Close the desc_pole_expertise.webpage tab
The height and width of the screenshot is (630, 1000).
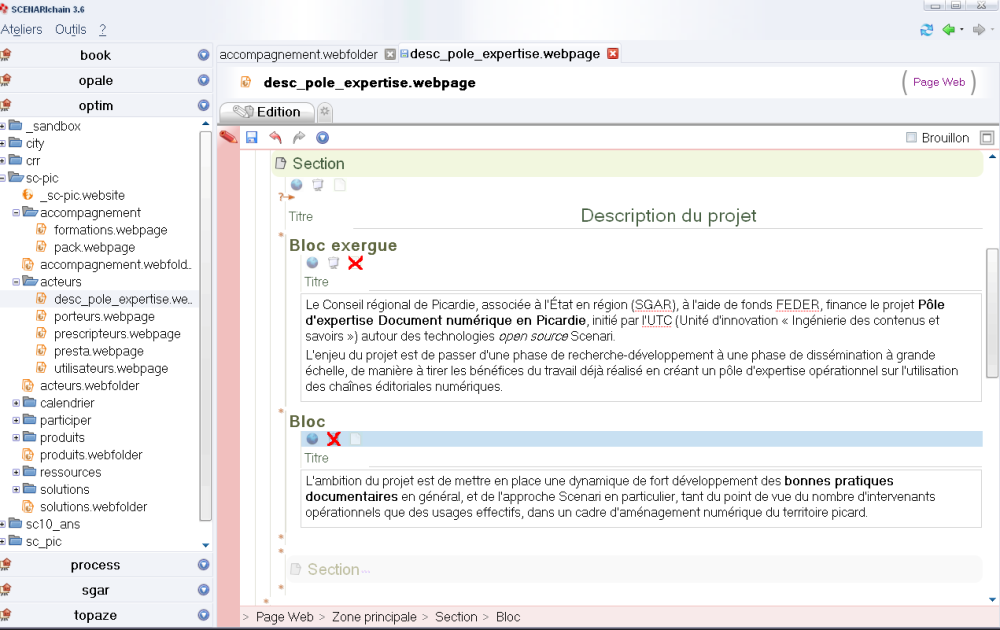tap(613, 54)
